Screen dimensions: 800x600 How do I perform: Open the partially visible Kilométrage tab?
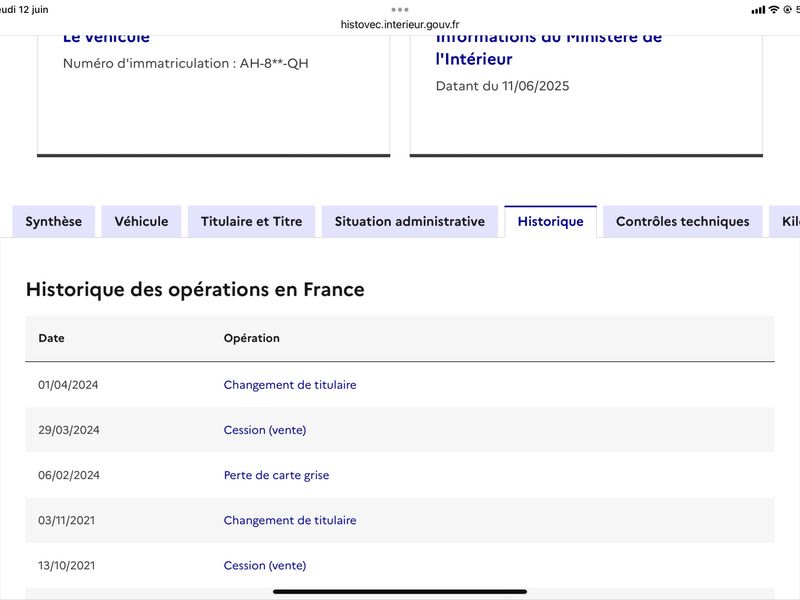click(785, 221)
